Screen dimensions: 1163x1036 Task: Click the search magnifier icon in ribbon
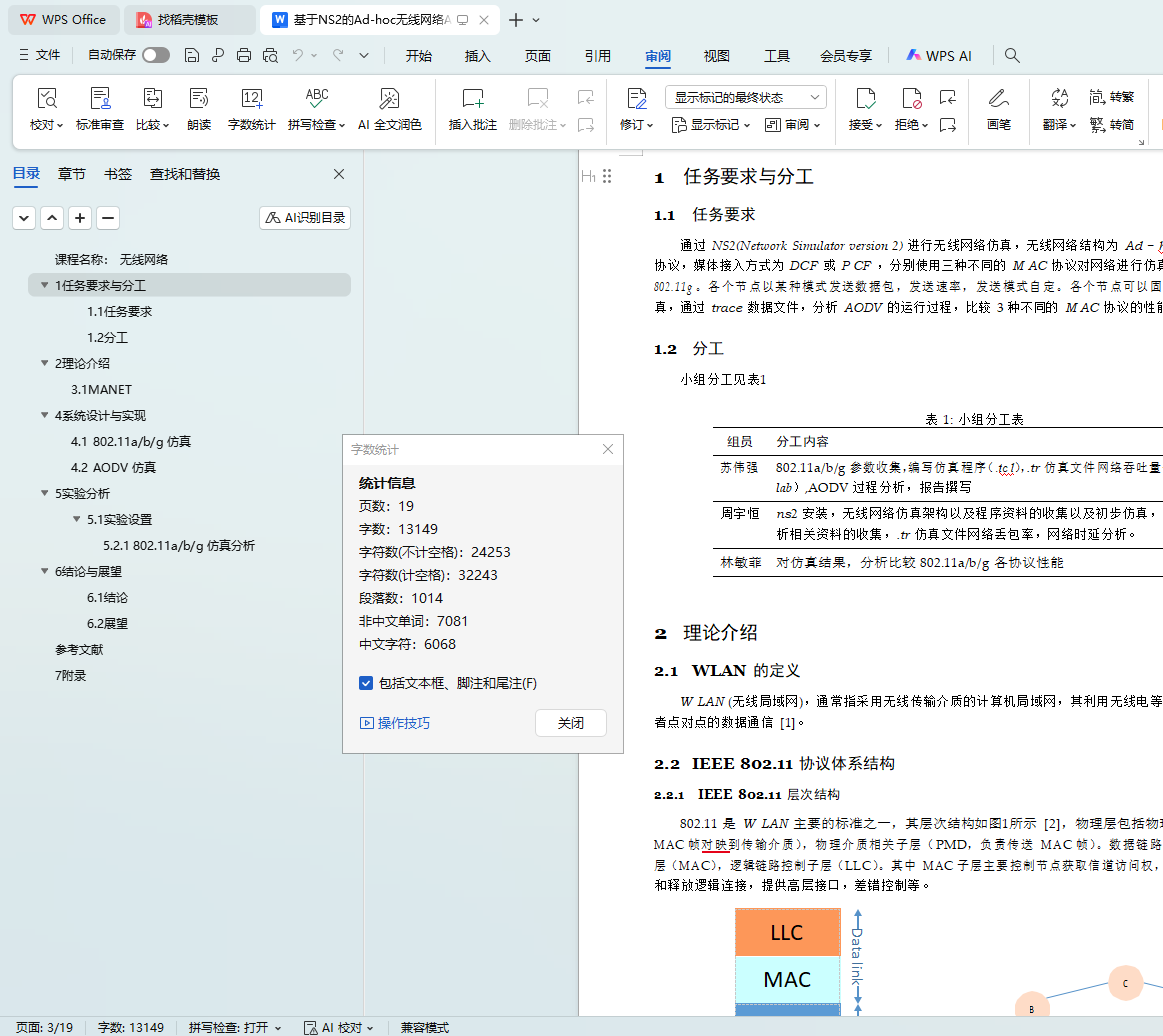(x=1012, y=56)
